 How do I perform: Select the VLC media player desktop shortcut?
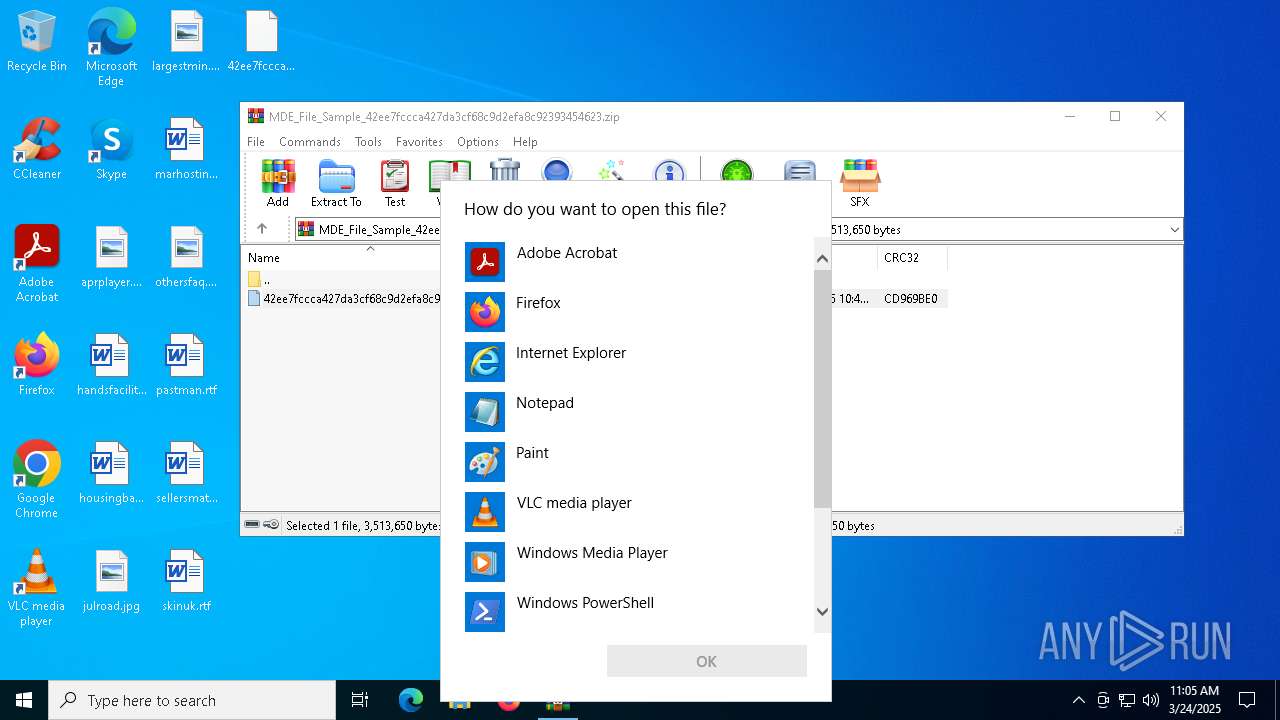coord(37,588)
